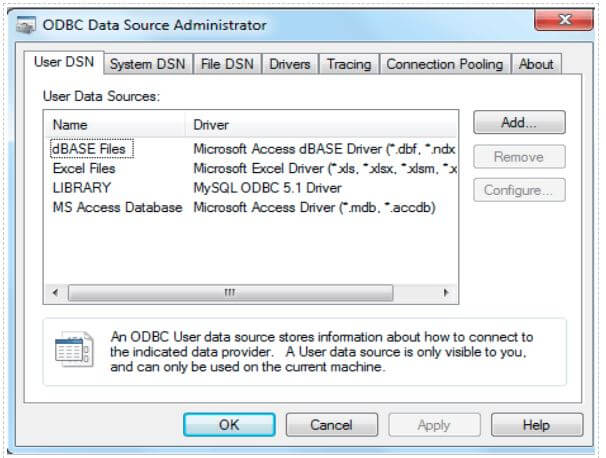Viewport: 606px width, 458px height.
Task: Open the About tab
Action: click(x=536, y=64)
